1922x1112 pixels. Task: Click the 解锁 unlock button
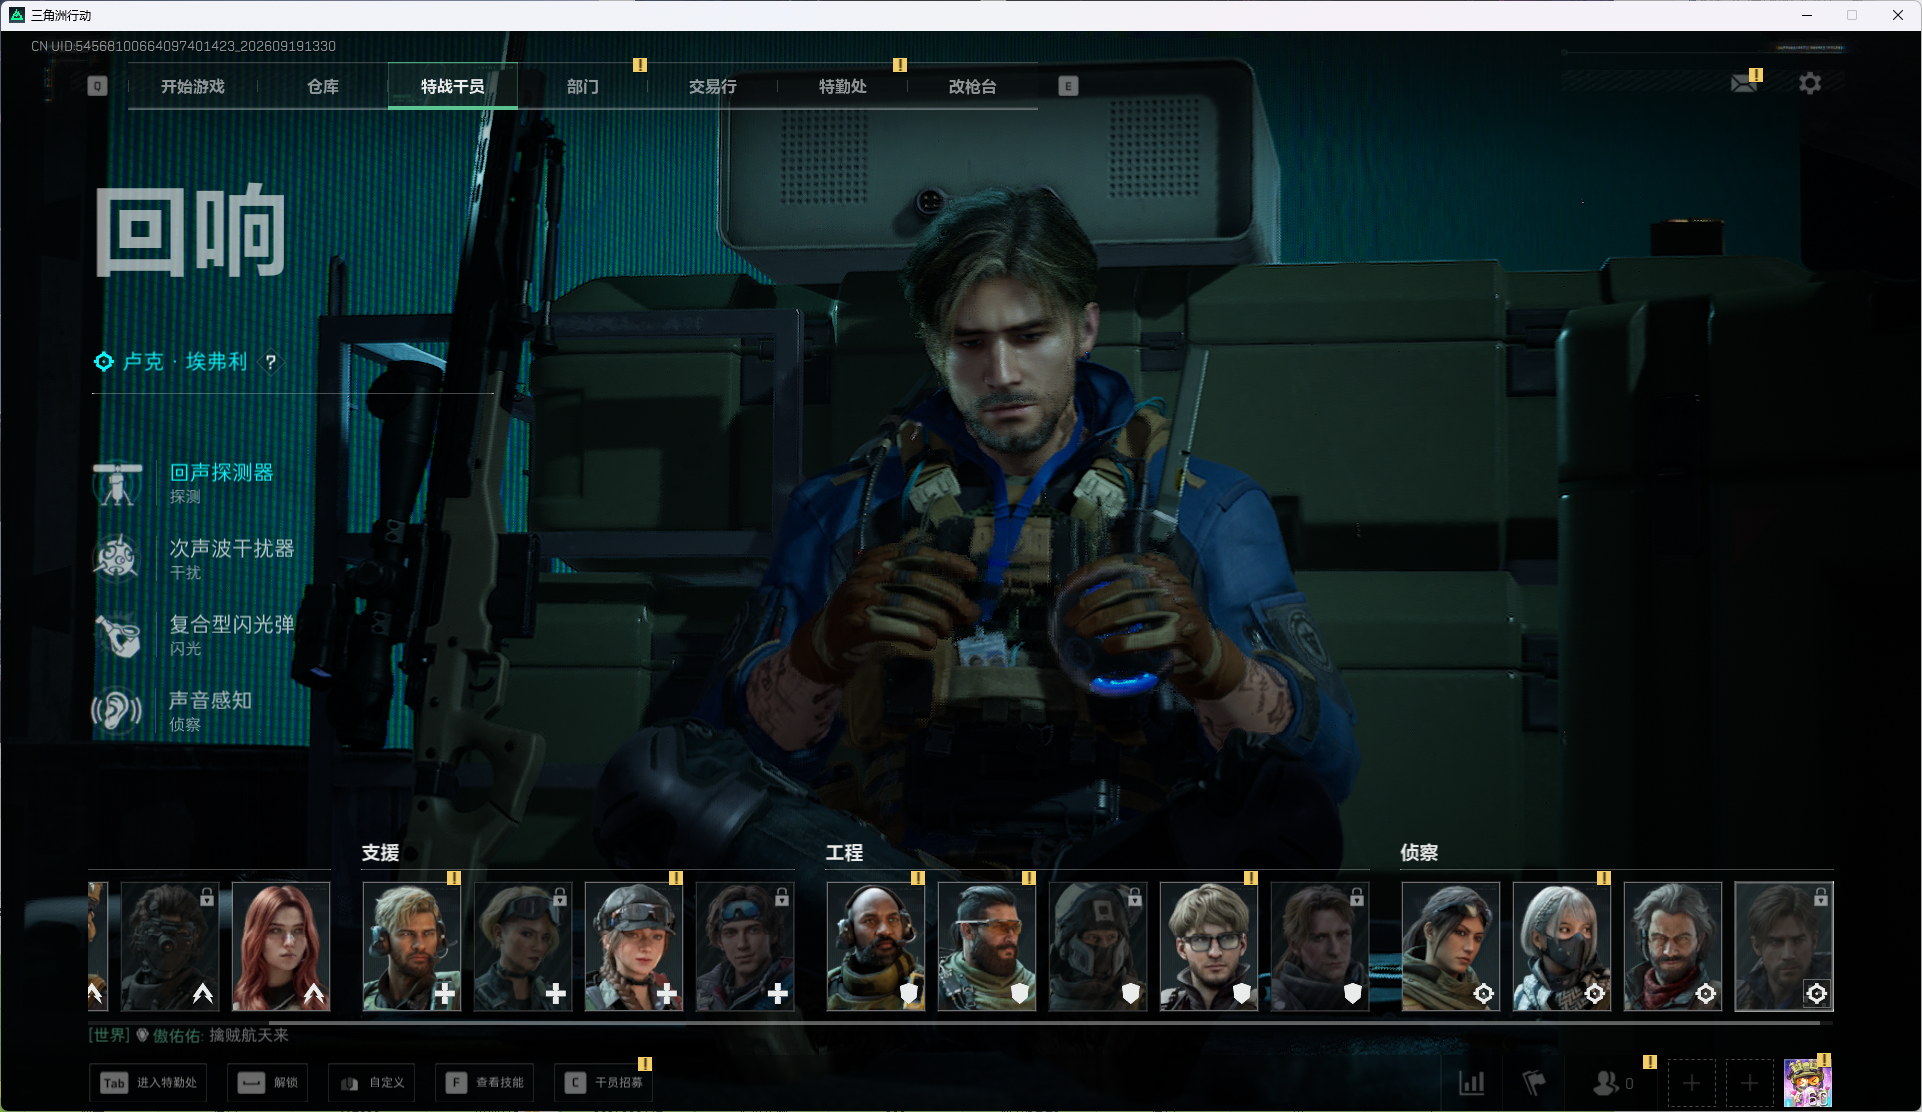click(267, 1083)
